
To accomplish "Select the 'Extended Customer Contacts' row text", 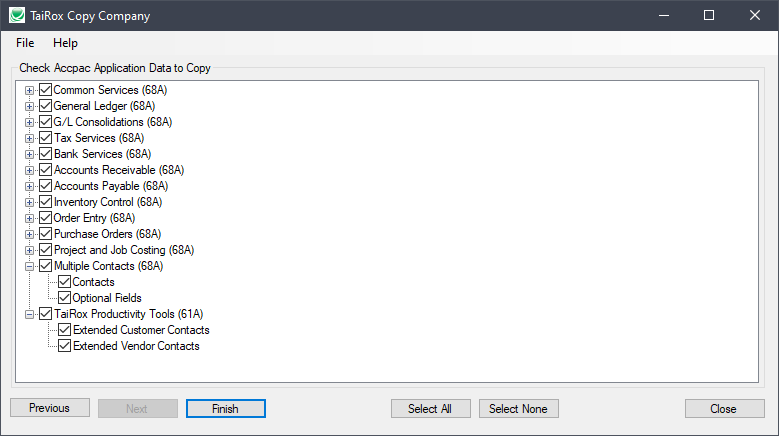I will coord(141,330).
